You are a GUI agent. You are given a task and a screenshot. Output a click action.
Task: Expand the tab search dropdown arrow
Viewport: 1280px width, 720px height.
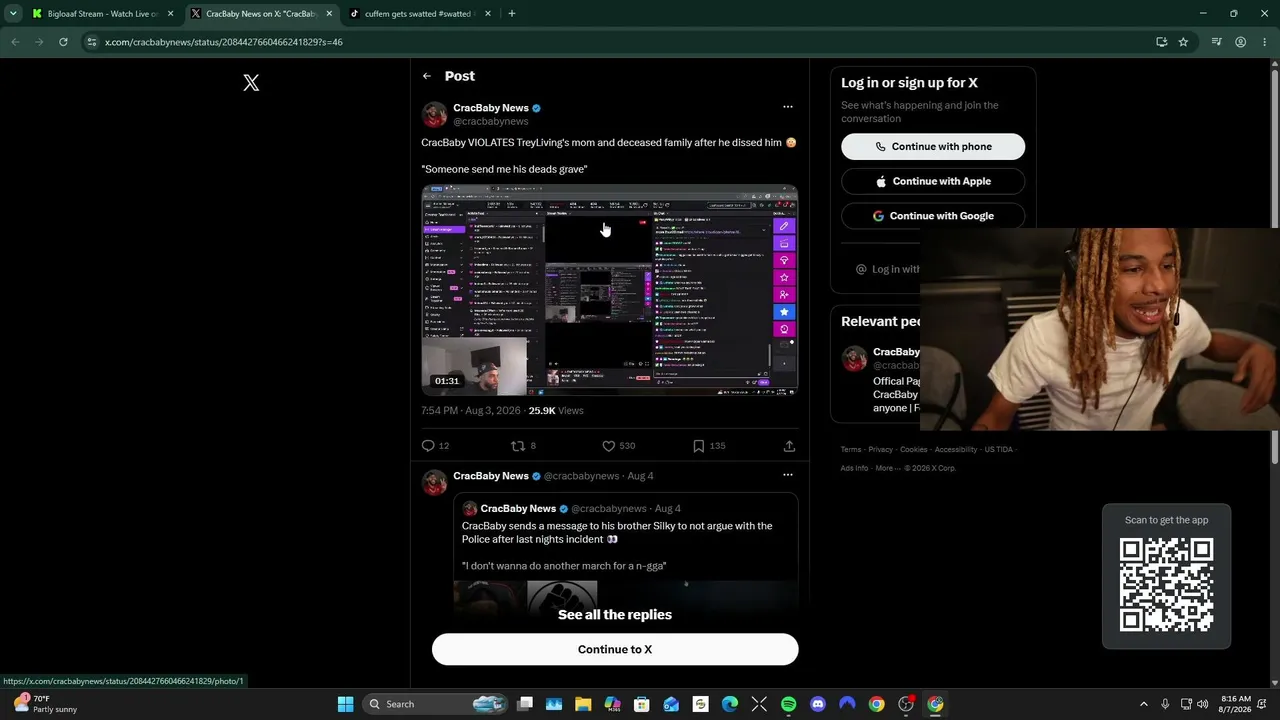click(13, 14)
